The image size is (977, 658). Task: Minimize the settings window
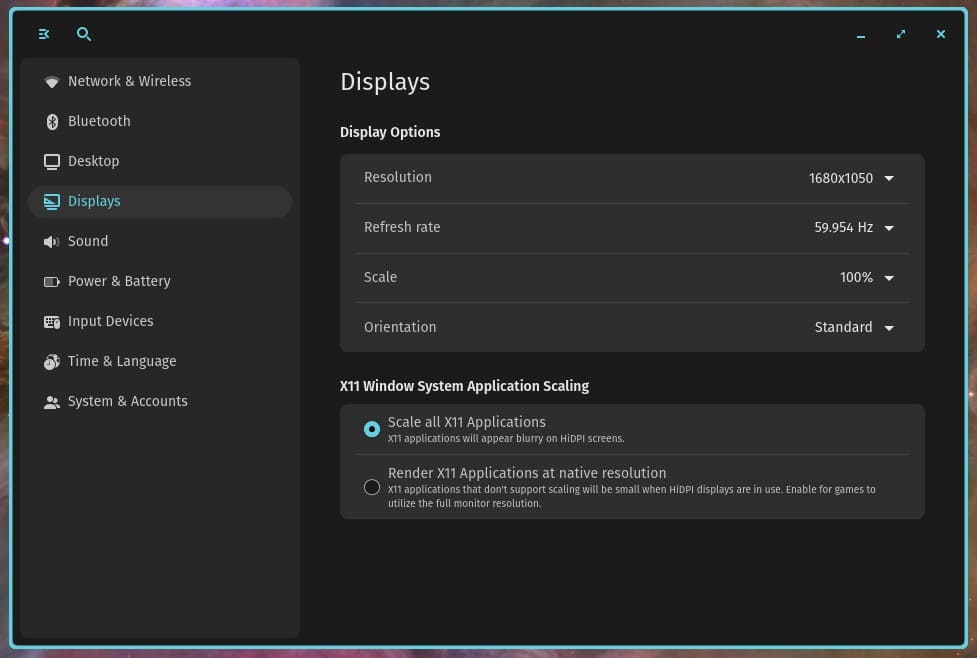coord(860,35)
